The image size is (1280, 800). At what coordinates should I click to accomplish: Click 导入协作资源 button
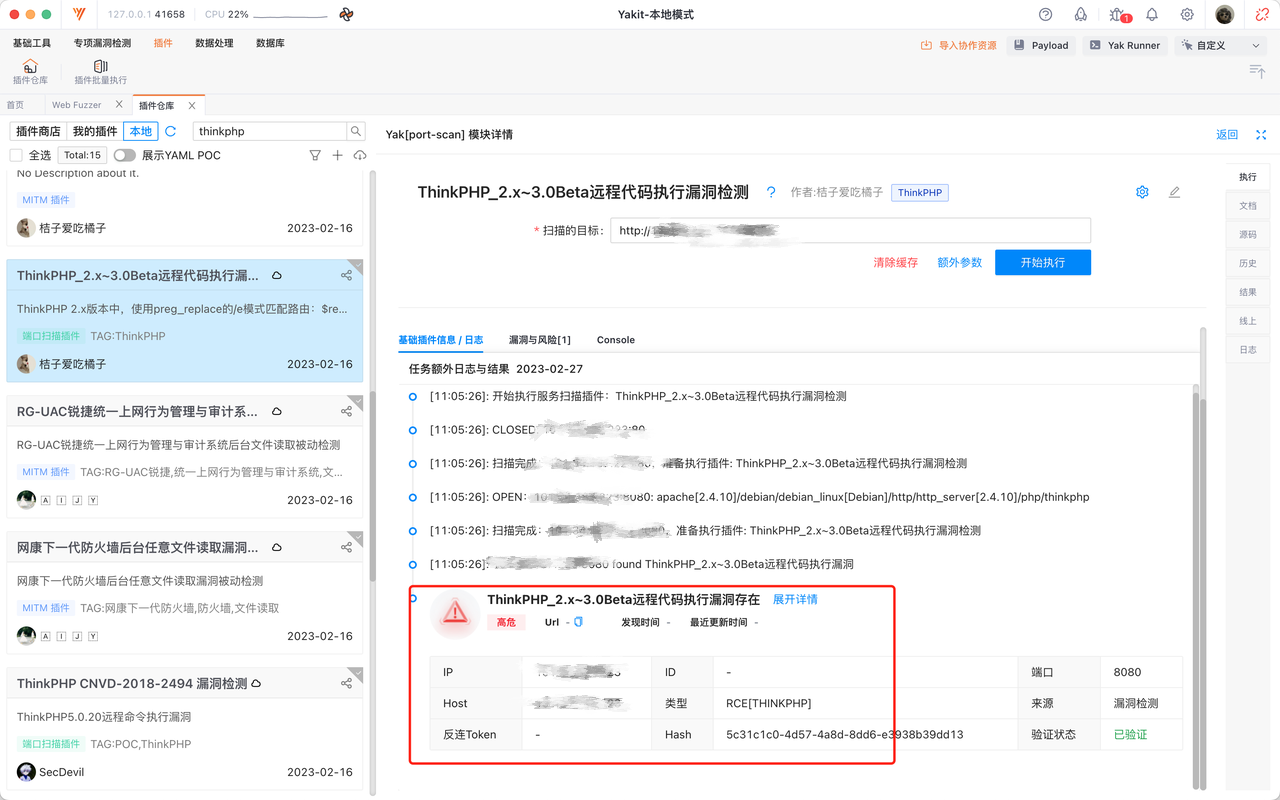coord(959,45)
